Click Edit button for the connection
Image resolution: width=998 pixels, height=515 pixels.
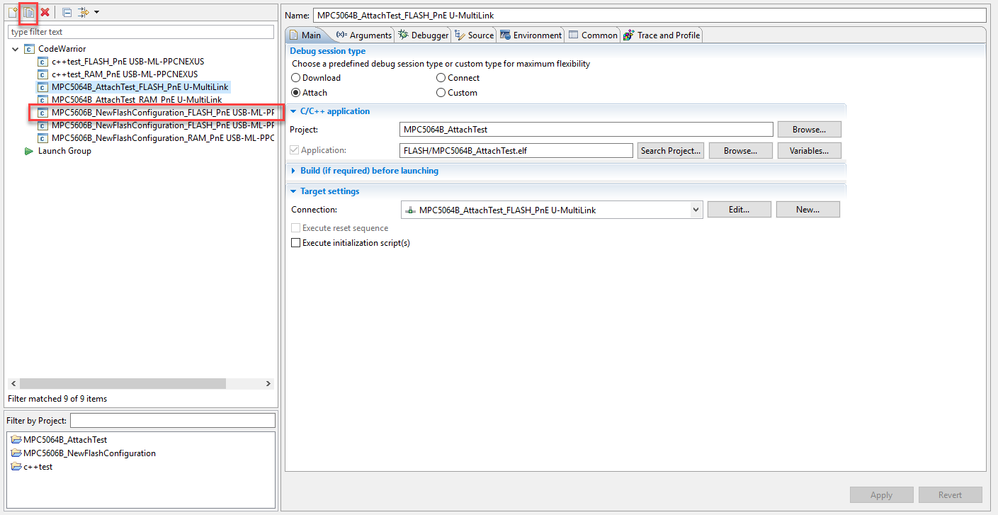pos(739,209)
